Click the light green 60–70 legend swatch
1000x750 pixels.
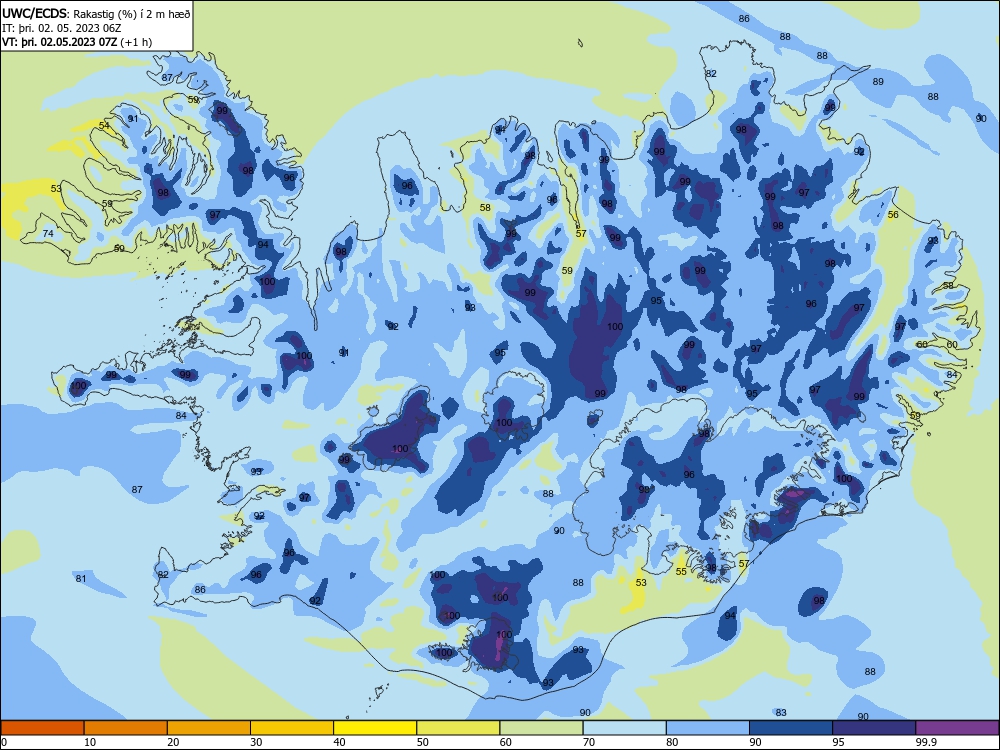(x=541, y=728)
